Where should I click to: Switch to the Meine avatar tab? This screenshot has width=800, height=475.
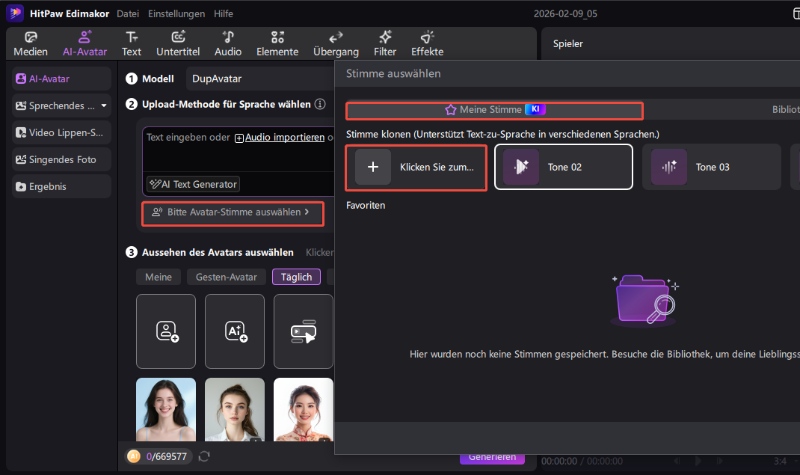pyautogui.click(x=158, y=277)
